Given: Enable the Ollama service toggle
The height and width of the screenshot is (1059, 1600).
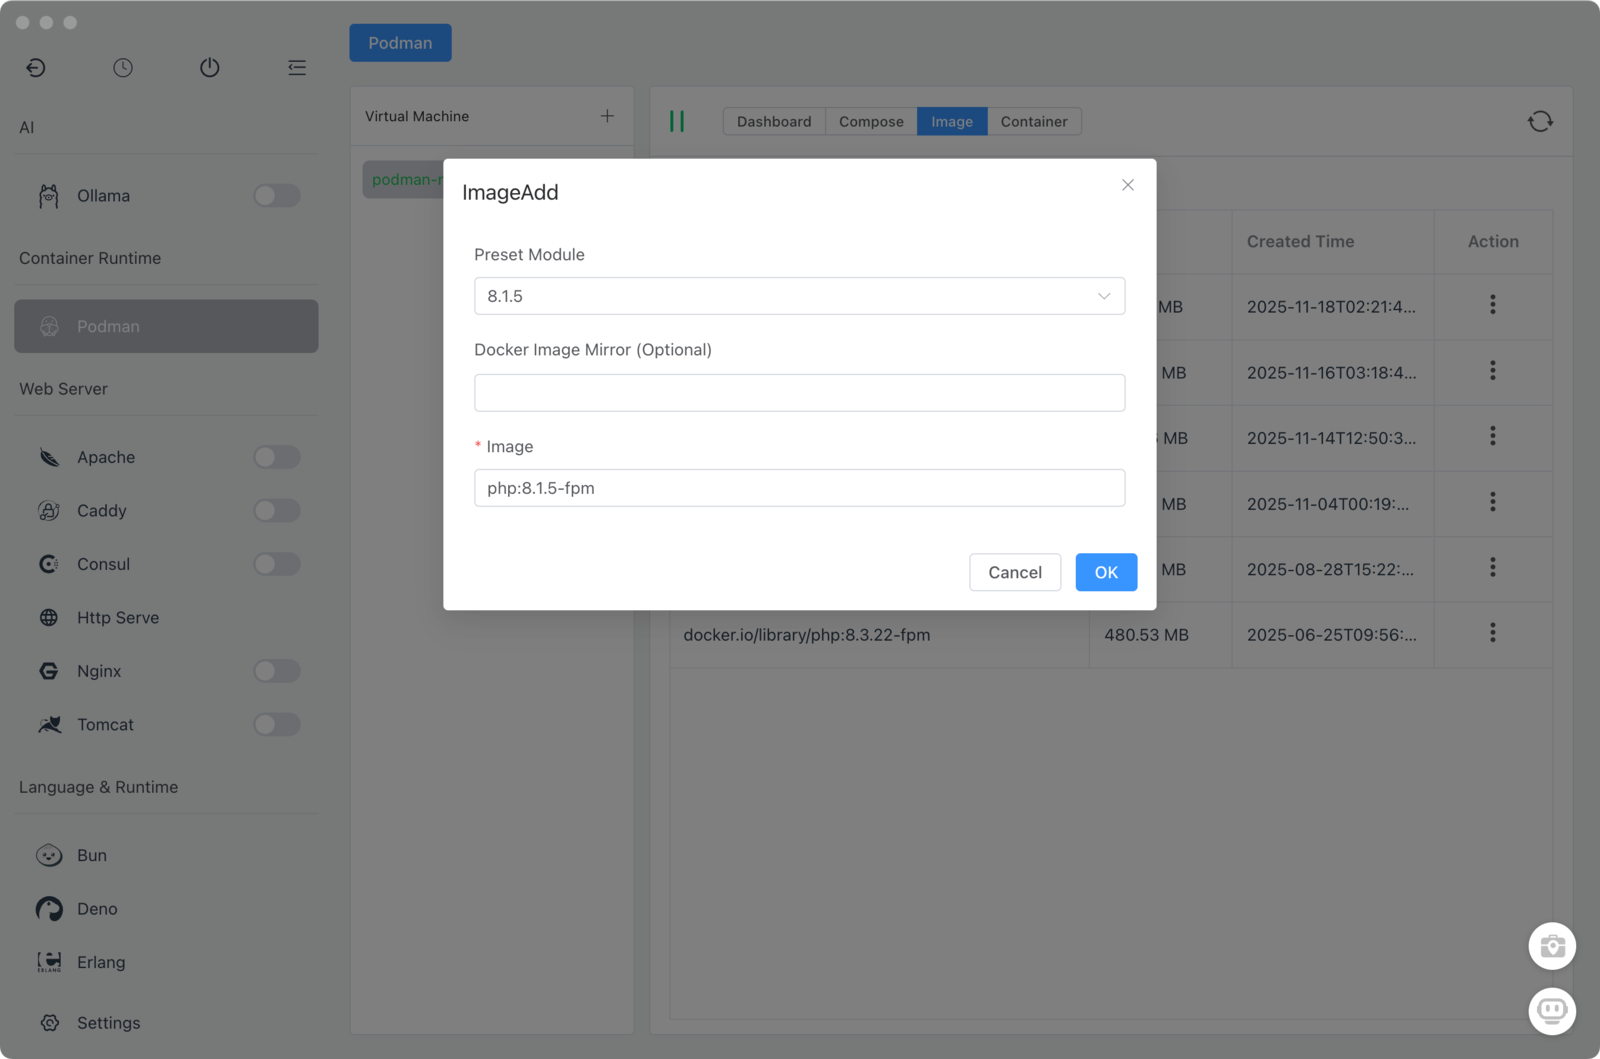Looking at the screenshot, I should coord(276,196).
